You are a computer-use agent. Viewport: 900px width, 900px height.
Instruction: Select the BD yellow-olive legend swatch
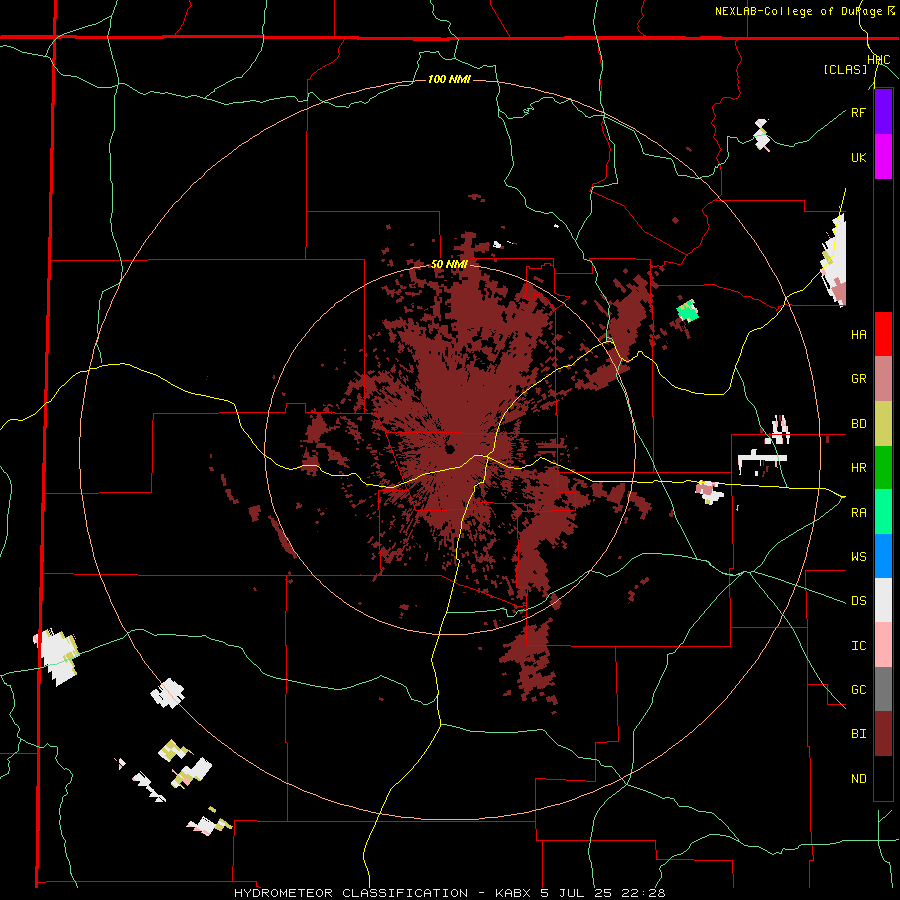(x=883, y=424)
